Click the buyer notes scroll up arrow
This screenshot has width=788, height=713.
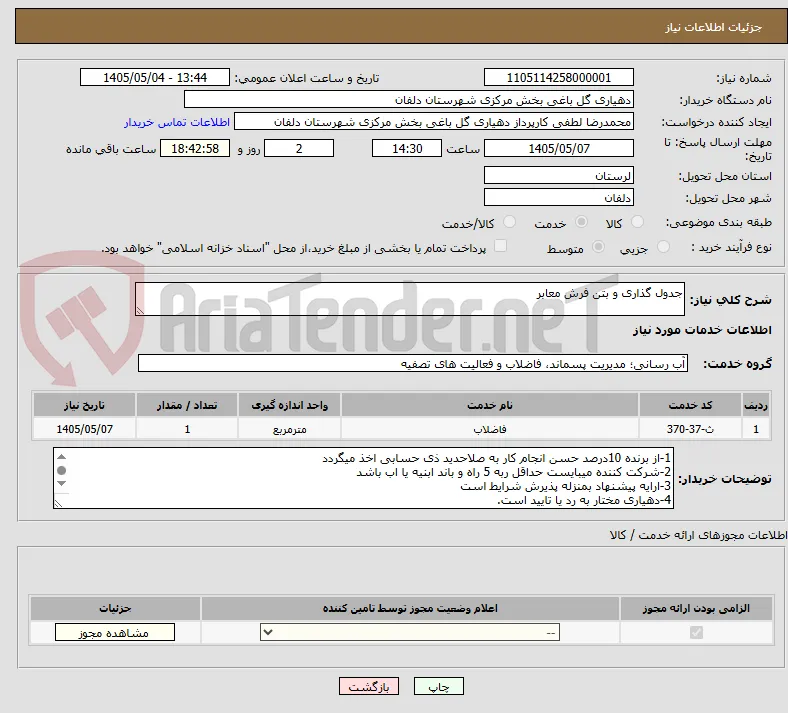[x=61, y=457]
